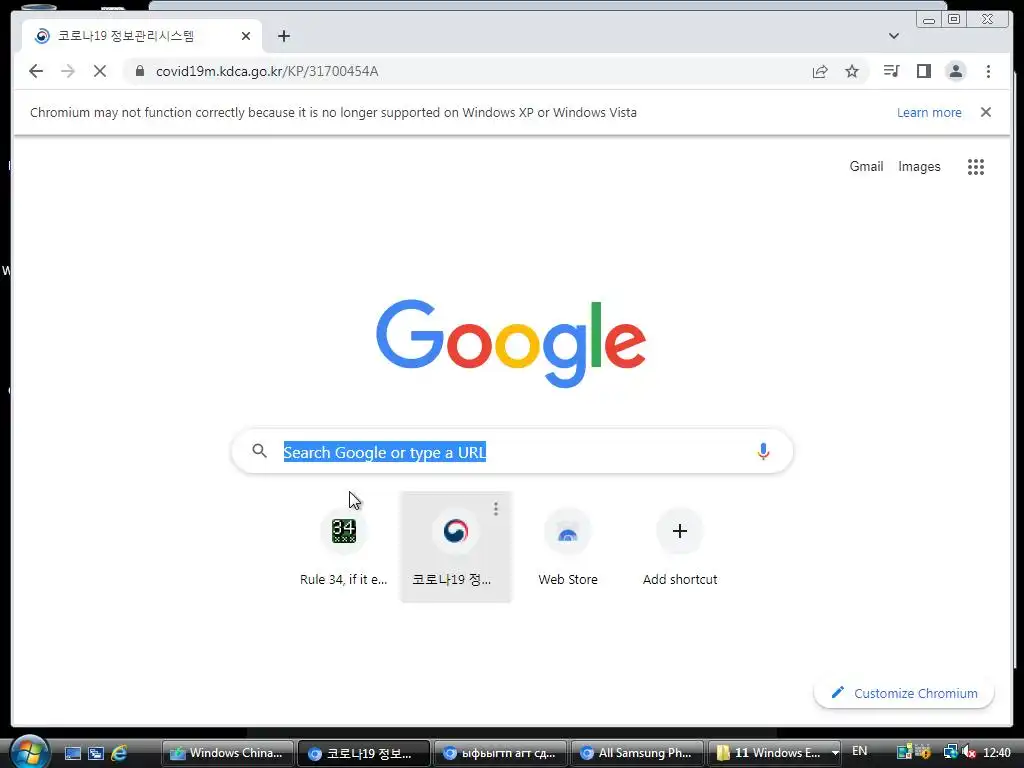Screen dimensions: 1024x768
Task: Stop loading the page
Action: coord(100,71)
